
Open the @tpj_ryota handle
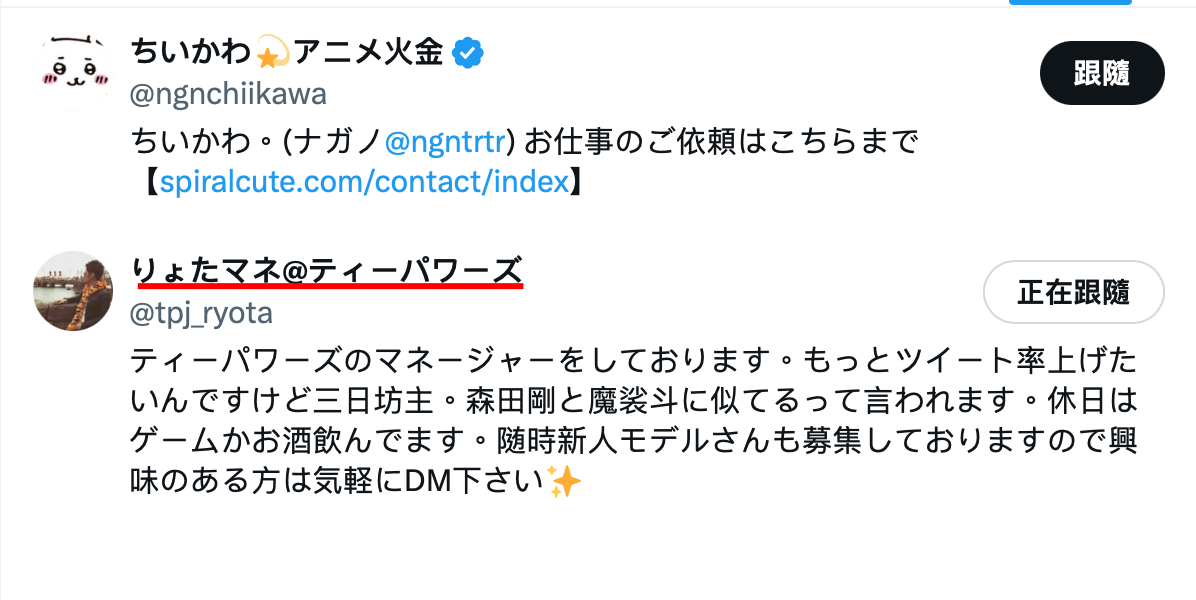(202, 313)
